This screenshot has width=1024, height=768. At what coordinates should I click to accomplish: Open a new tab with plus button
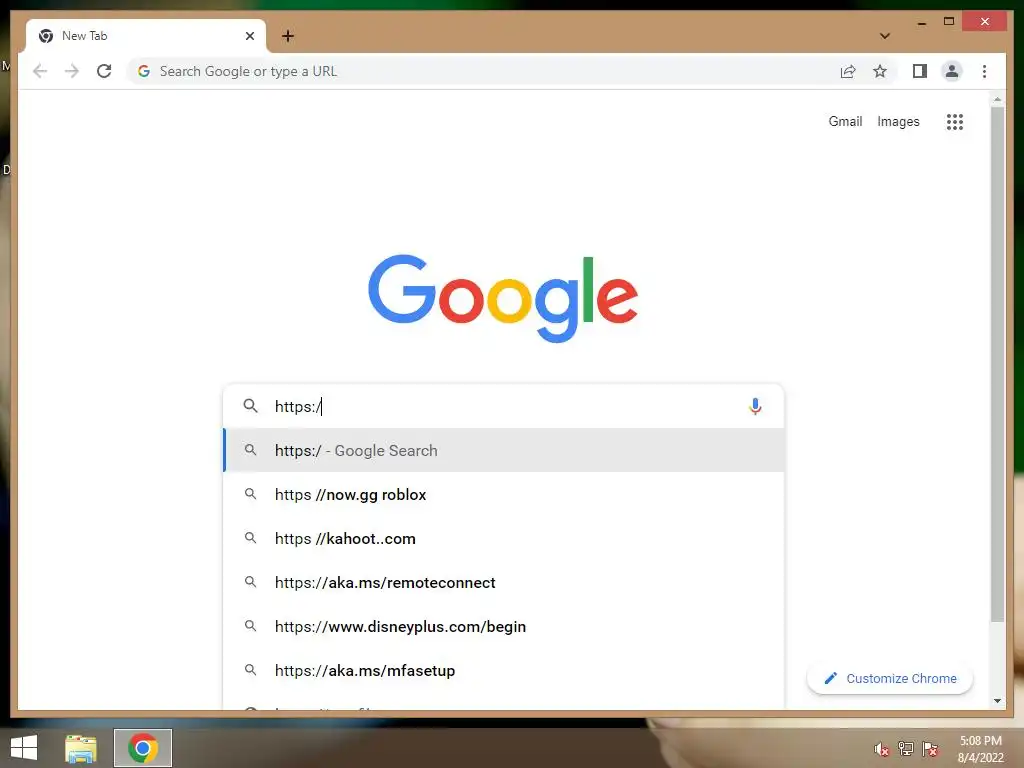point(288,36)
